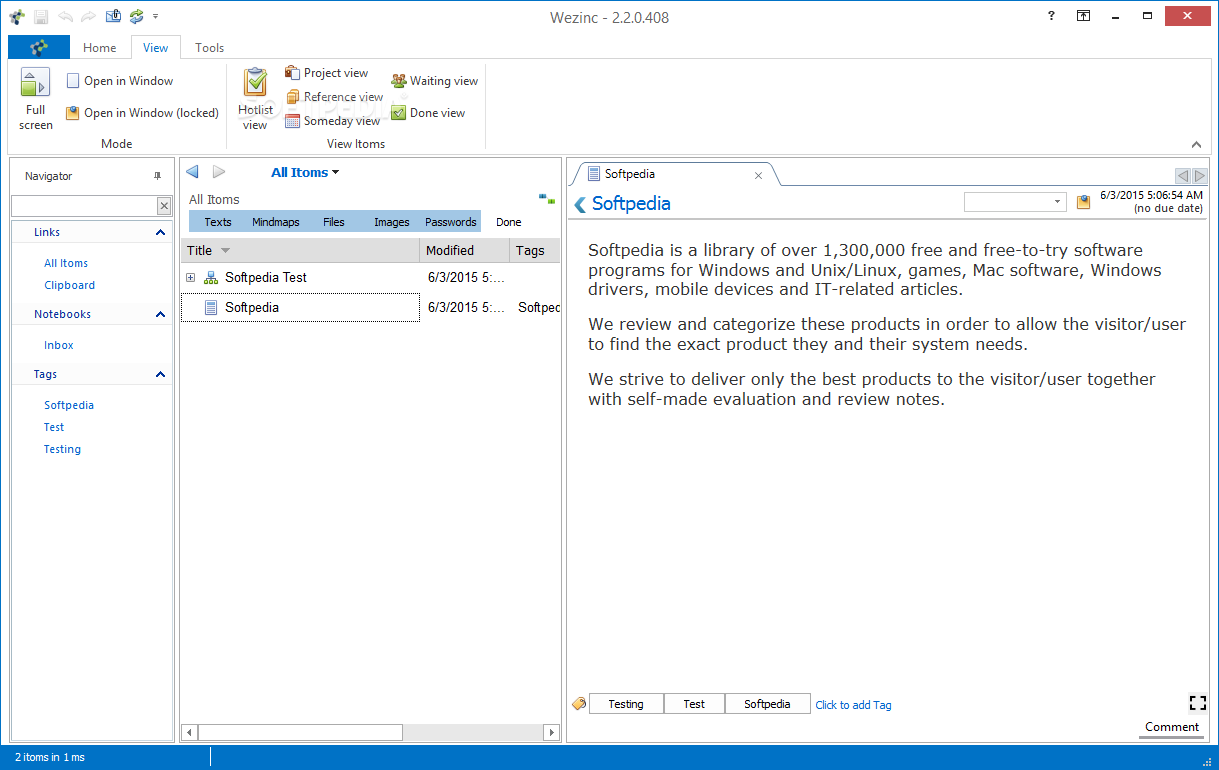Image resolution: width=1219 pixels, height=770 pixels.
Task: Select the Testing tag in Navigator
Action: 62,449
